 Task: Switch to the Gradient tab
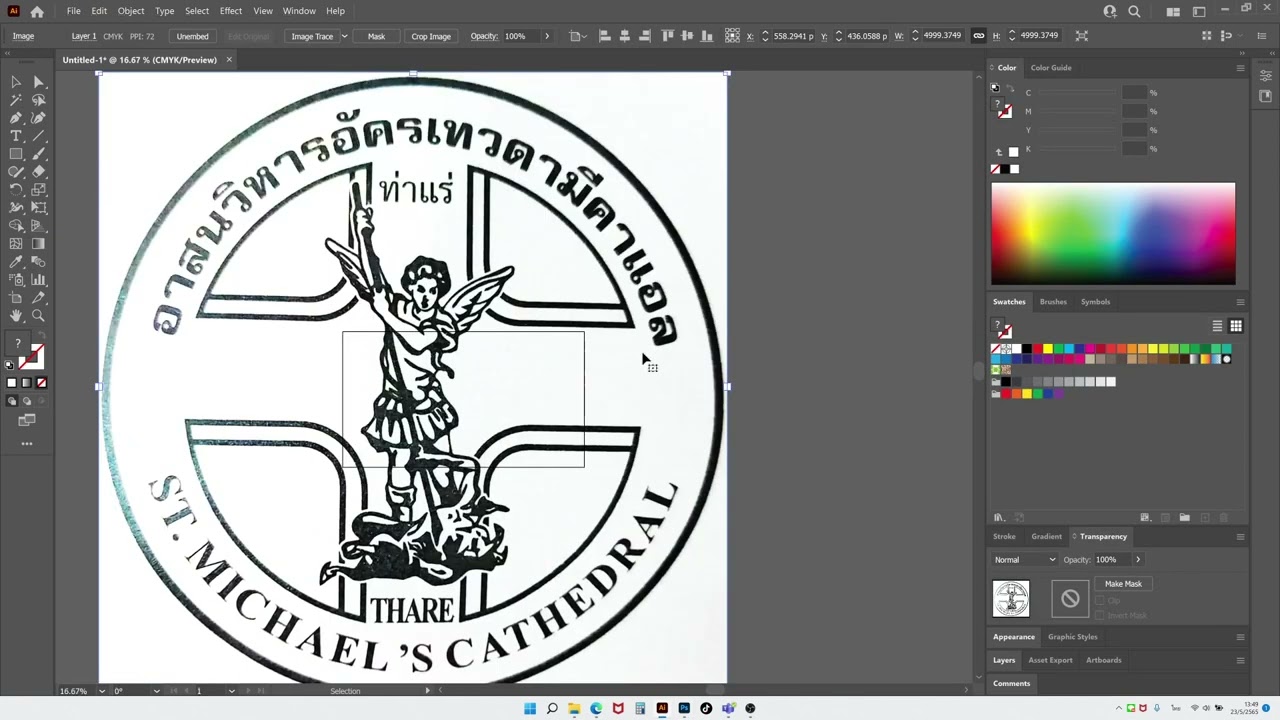(1047, 537)
